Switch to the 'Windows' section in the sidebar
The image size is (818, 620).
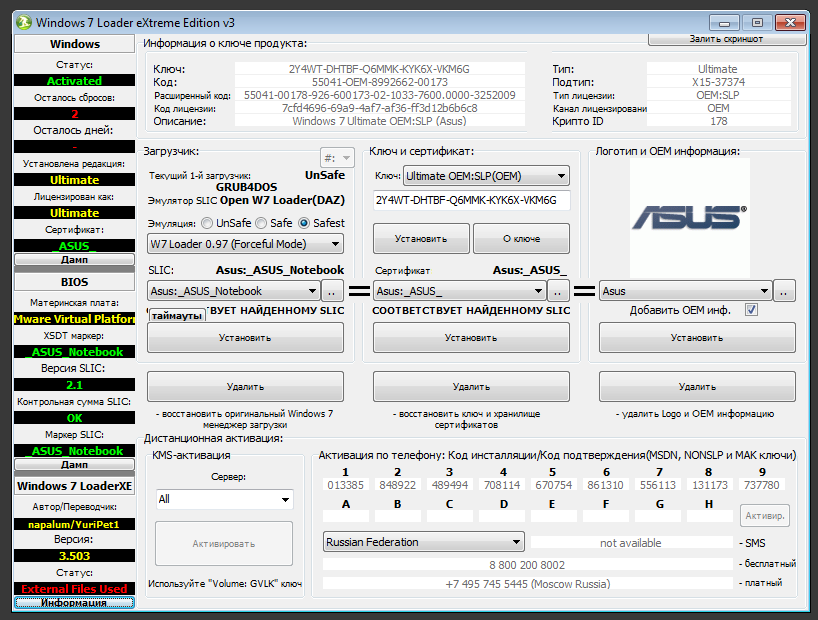tap(73, 43)
